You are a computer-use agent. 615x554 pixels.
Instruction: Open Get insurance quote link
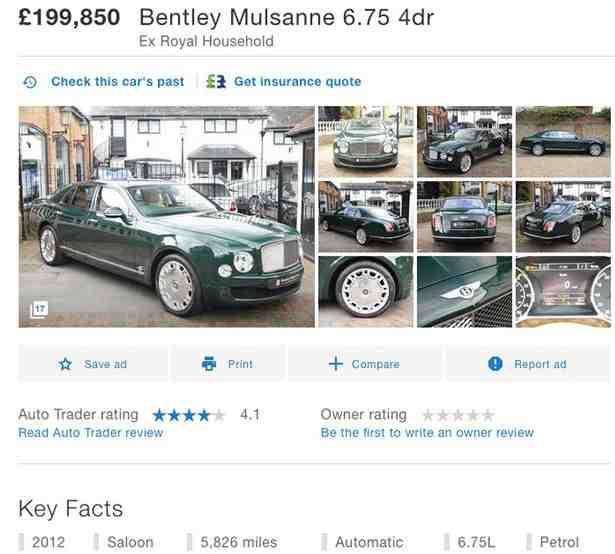[x=298, y=82]
